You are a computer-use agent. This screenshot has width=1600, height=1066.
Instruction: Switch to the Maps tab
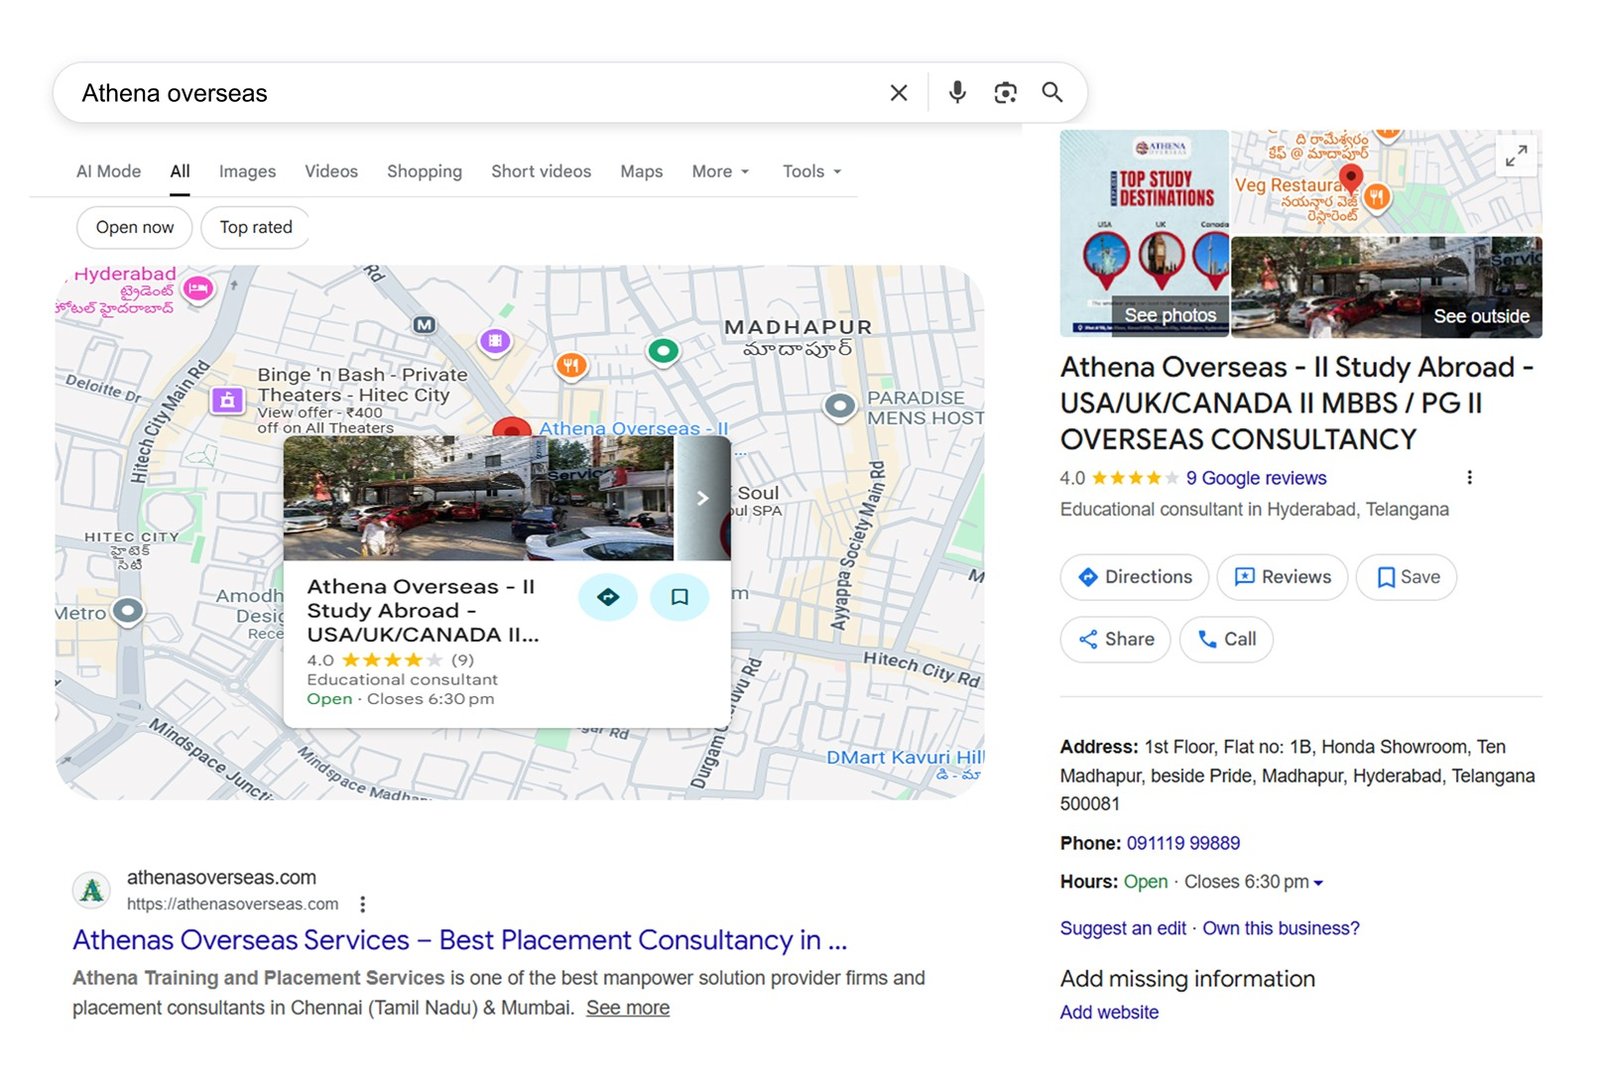[641, 171]
